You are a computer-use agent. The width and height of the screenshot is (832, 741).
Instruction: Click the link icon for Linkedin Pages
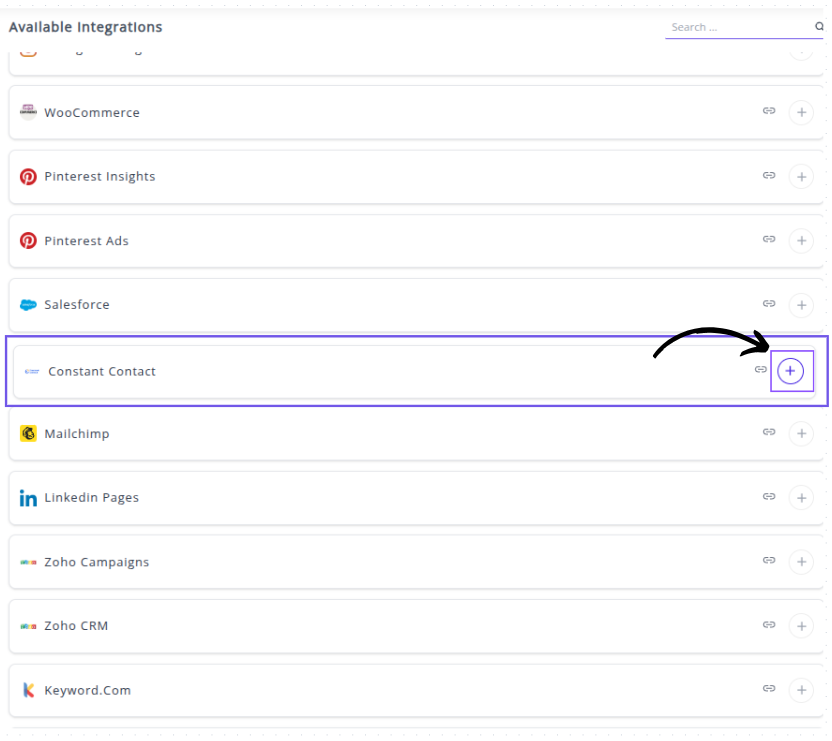pos(769,497)
